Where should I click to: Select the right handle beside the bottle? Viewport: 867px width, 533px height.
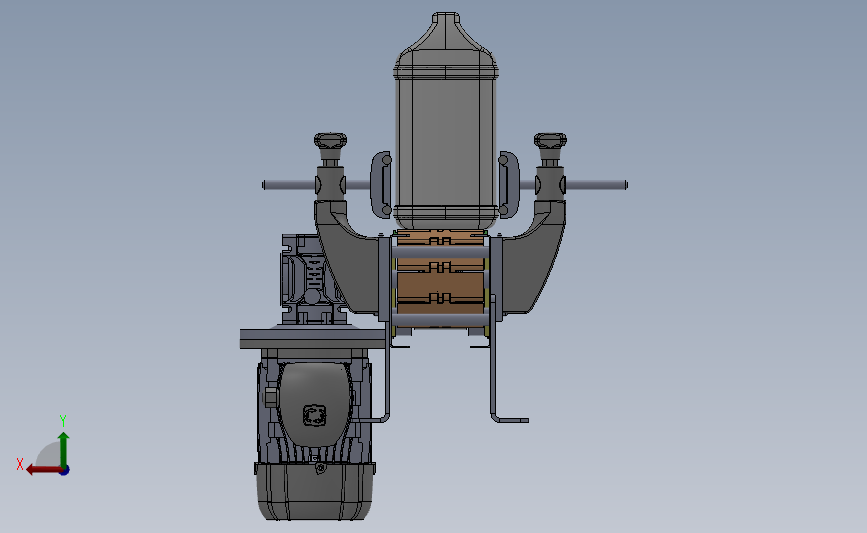click(x=509, y=185)
